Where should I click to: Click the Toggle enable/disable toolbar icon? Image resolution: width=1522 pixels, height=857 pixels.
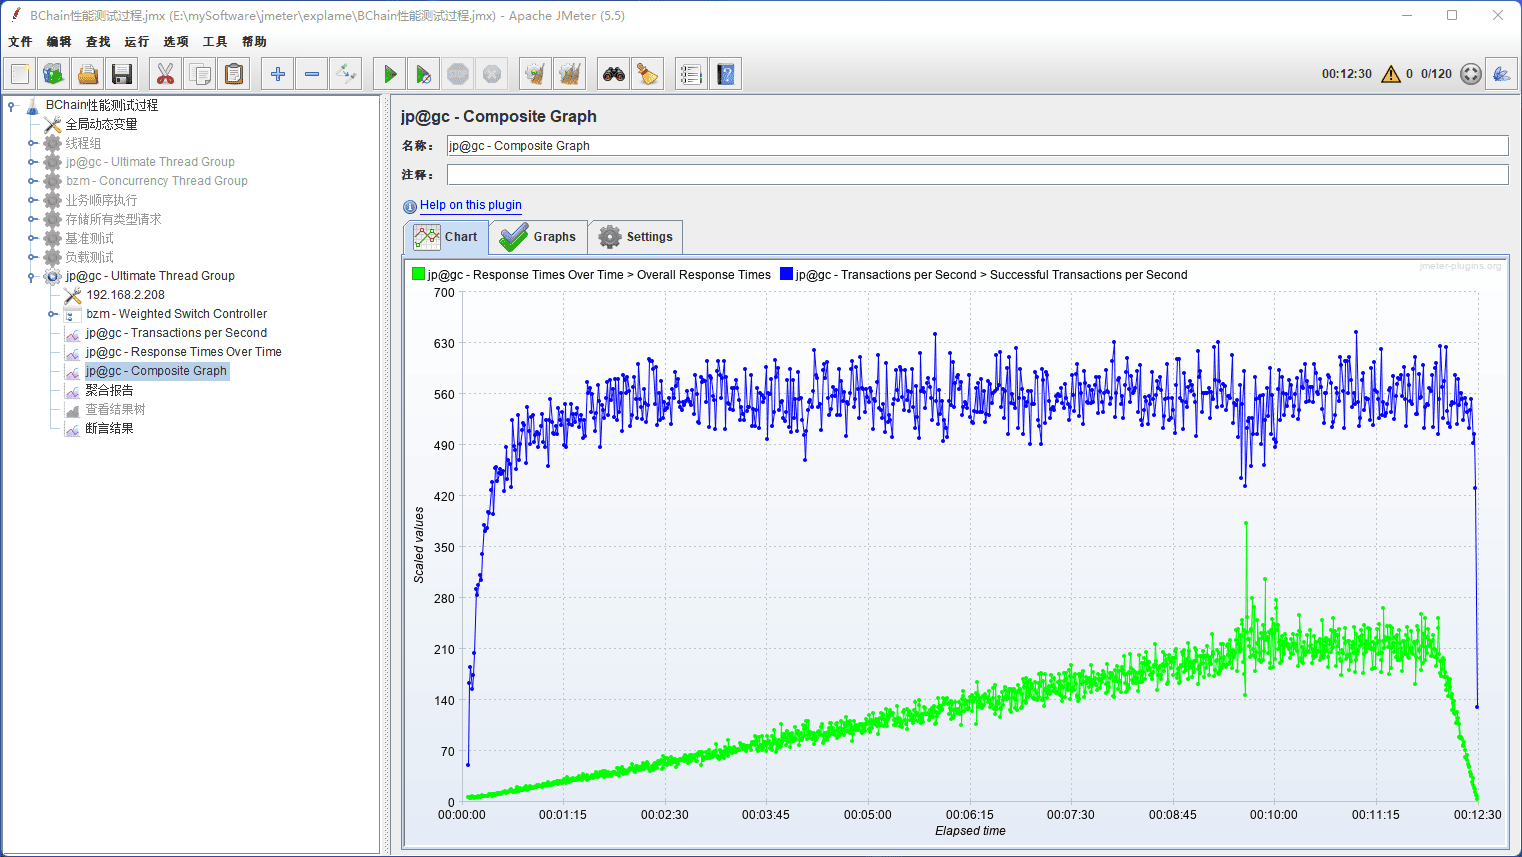346,74
